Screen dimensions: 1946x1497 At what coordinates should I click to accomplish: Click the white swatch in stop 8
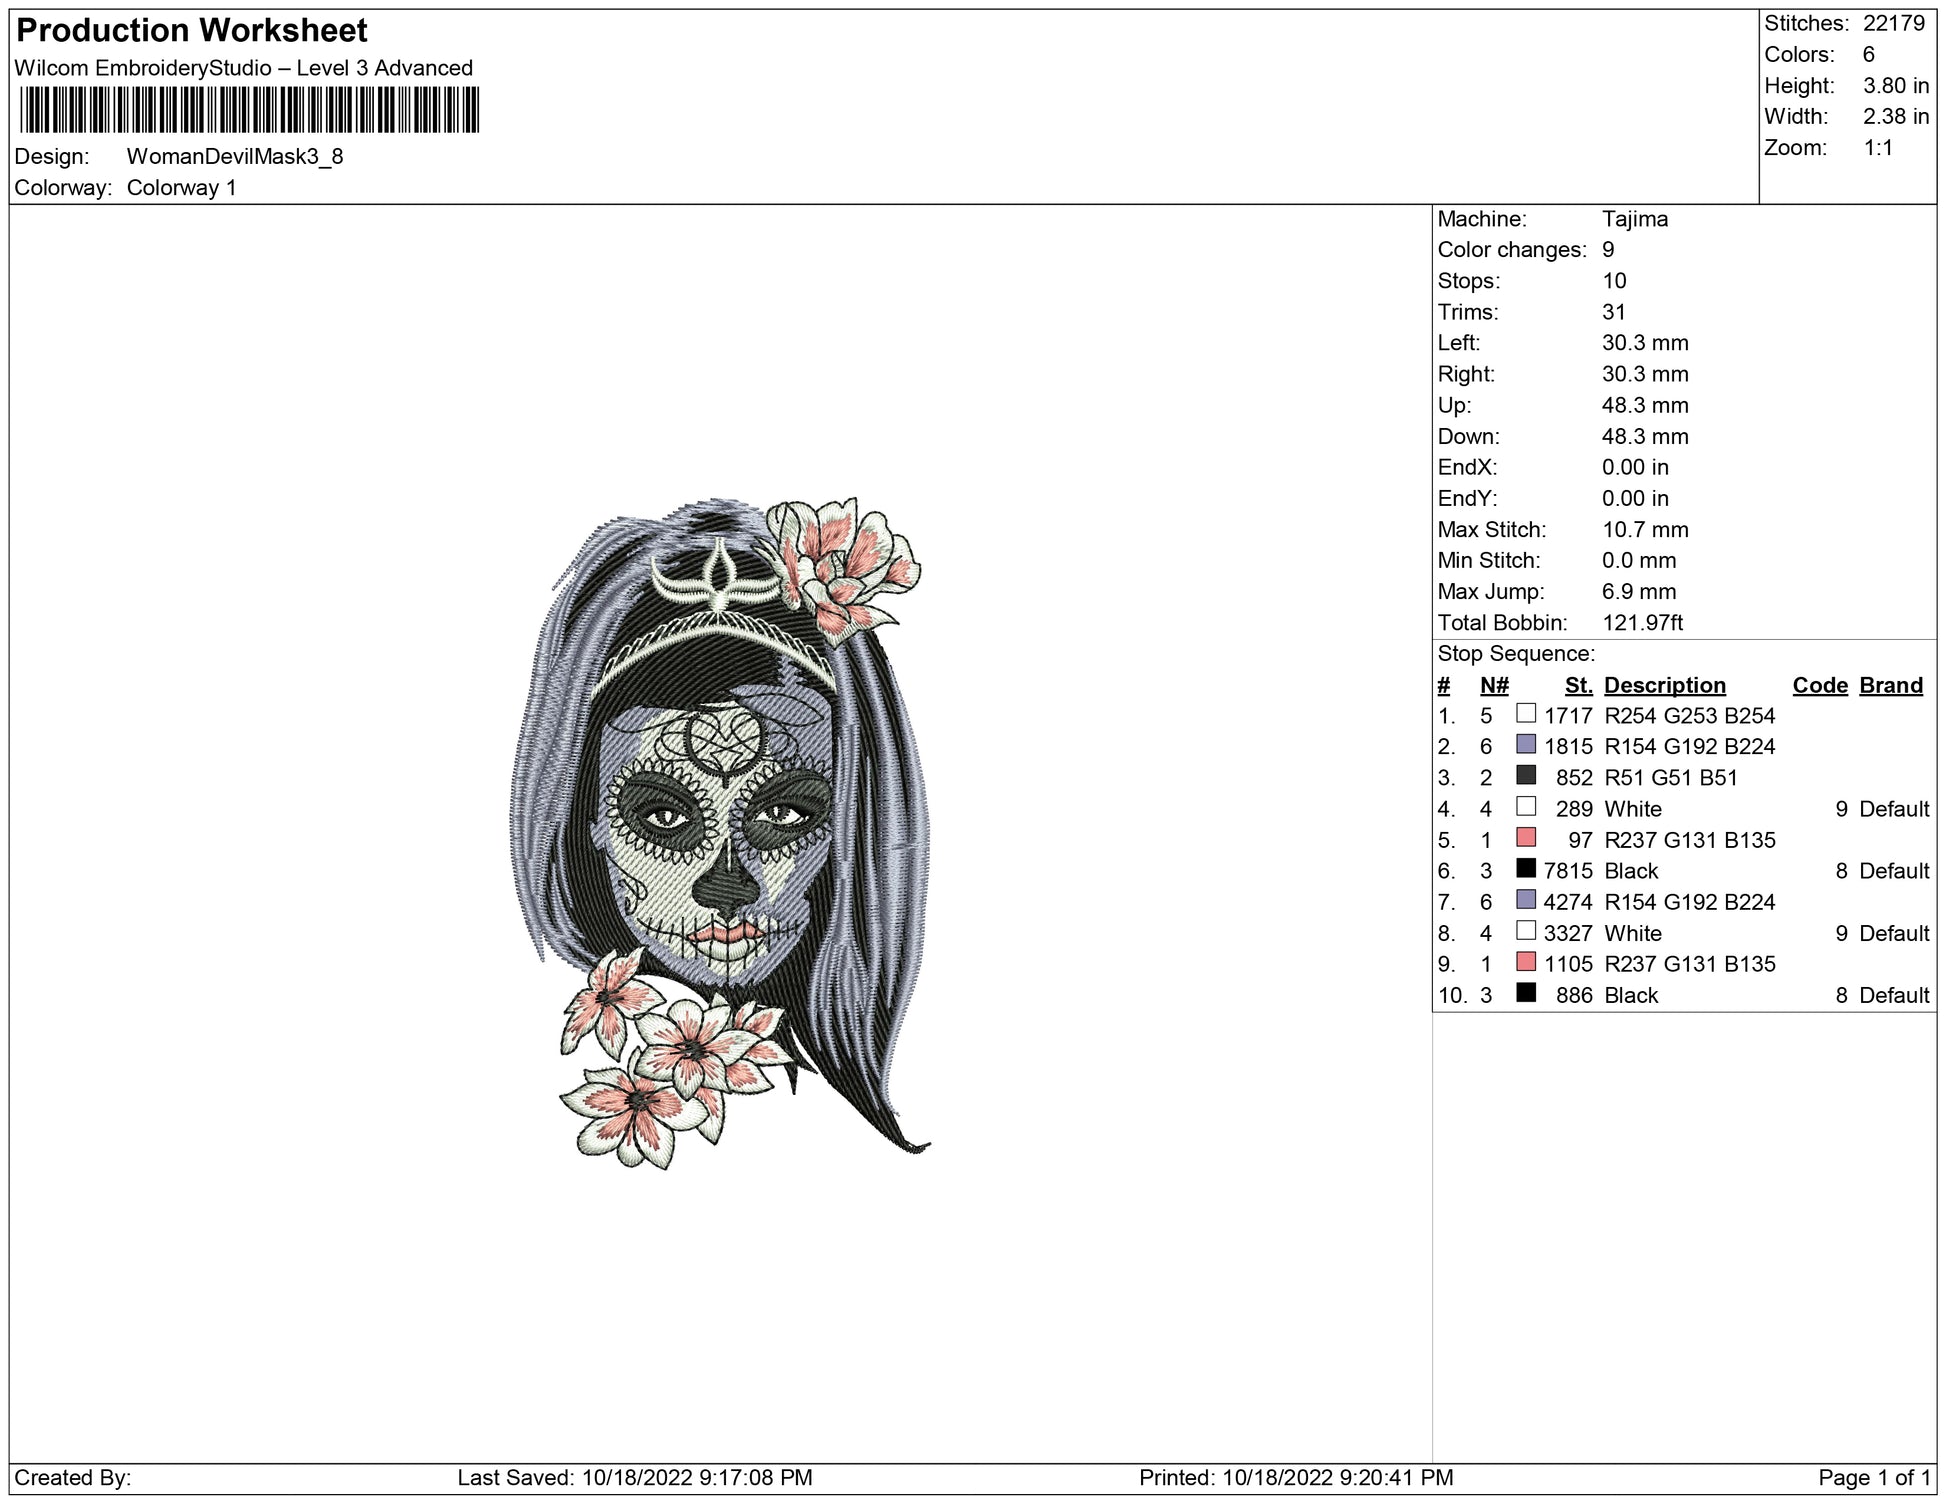[1525, 930]
